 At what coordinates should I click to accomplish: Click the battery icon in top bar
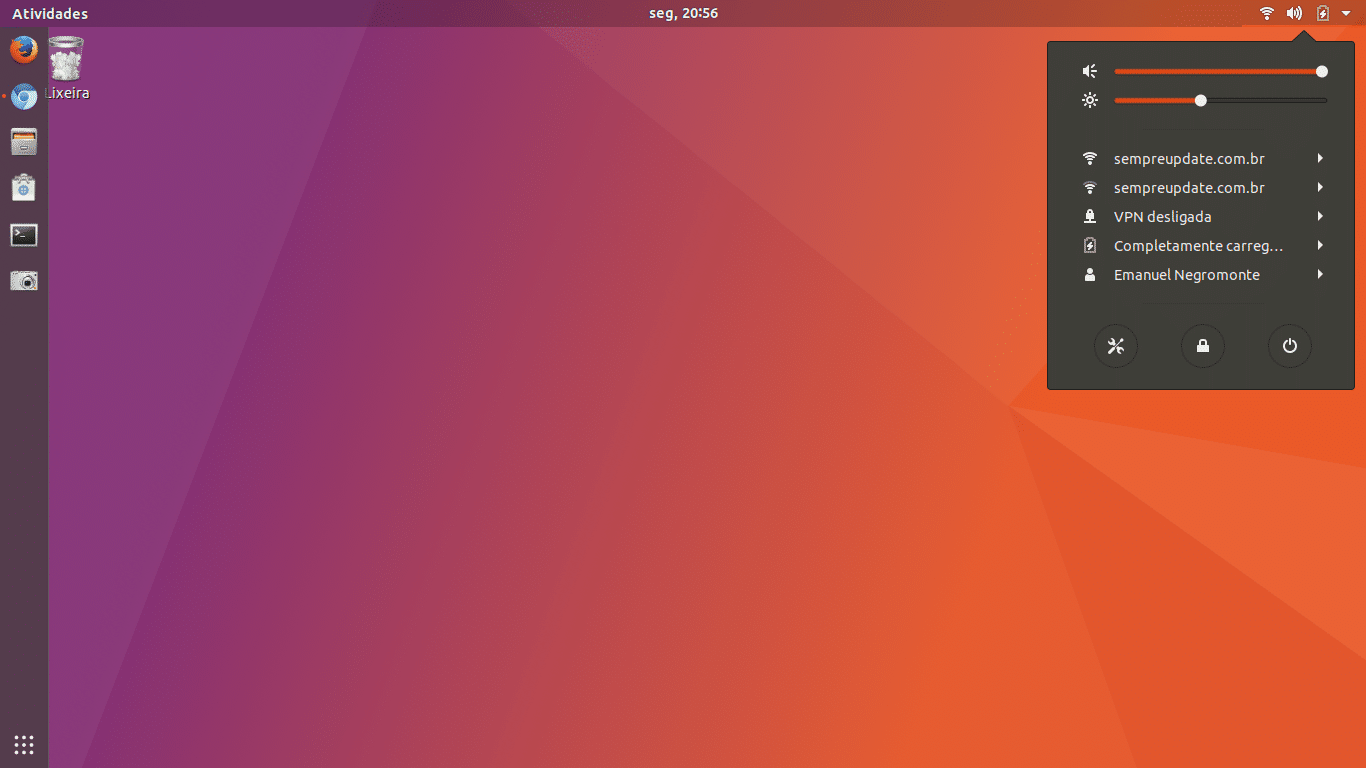[x=1322, y=13]
